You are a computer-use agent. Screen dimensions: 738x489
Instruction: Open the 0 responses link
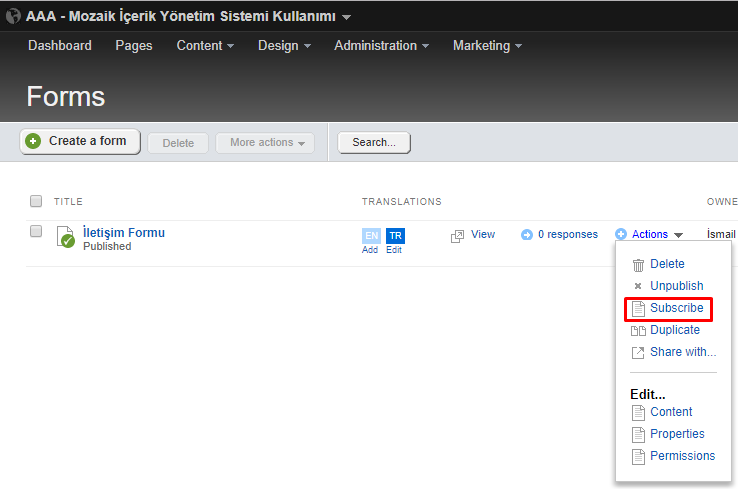tap(568, 234)
